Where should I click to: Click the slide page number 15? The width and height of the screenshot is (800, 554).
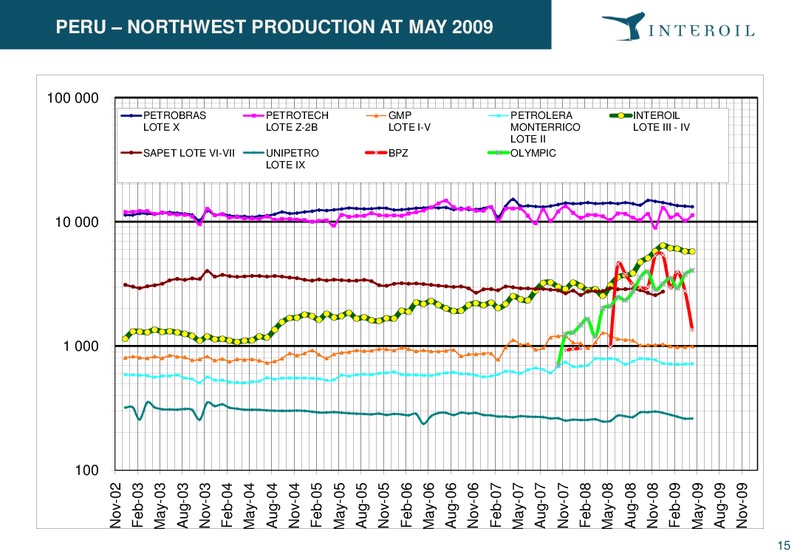click(x=784, y=545)
